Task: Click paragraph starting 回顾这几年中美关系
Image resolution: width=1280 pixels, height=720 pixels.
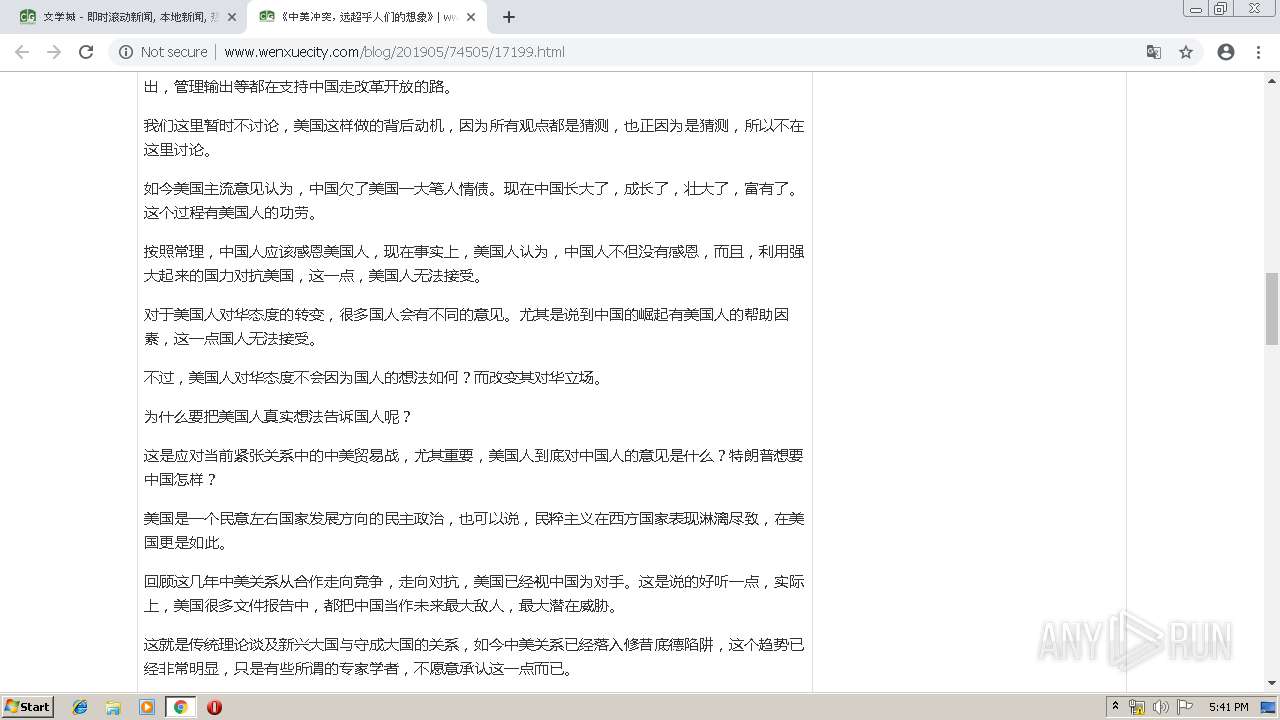Action: click(x=474, y=593)
